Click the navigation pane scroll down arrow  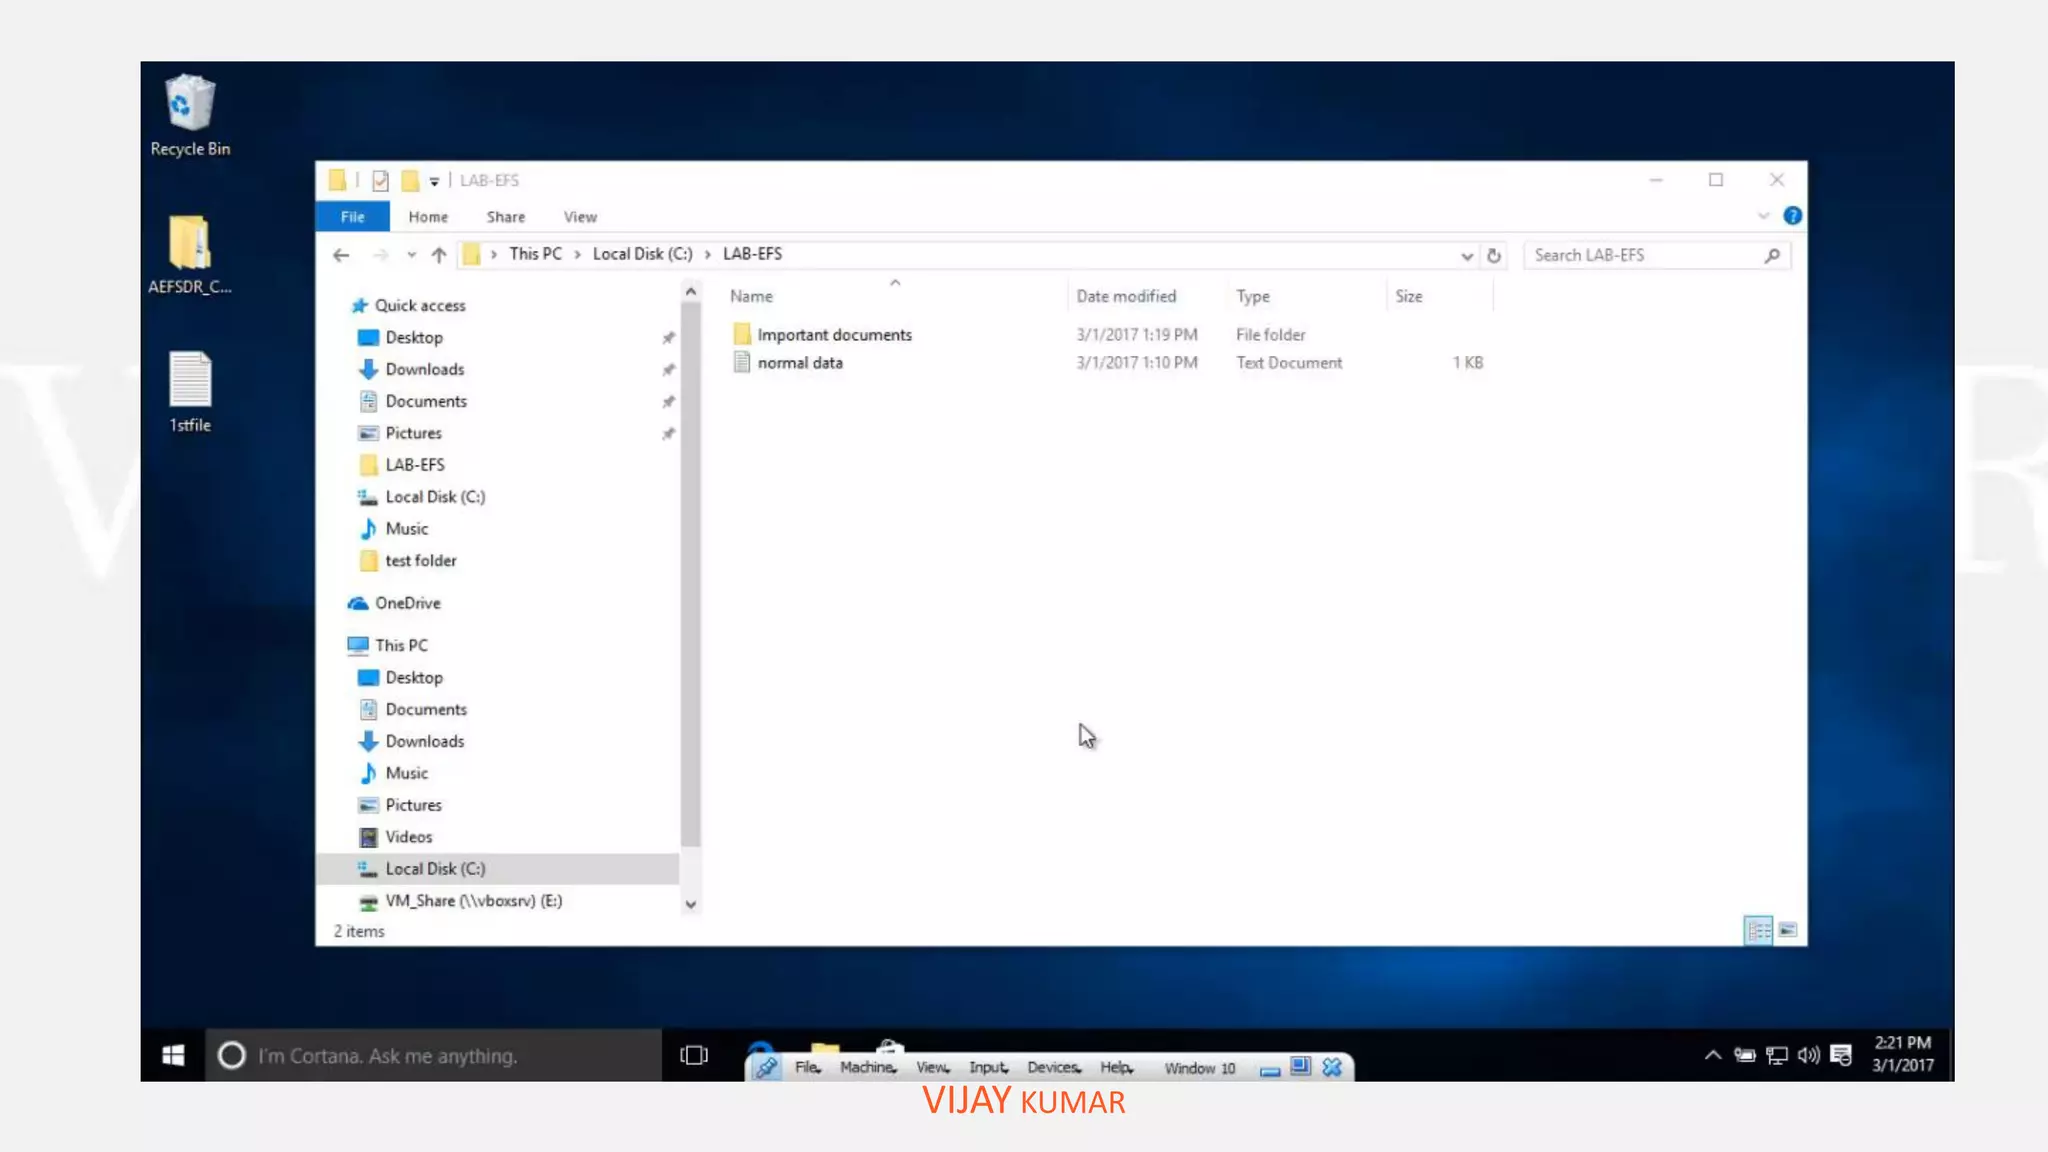690,904
